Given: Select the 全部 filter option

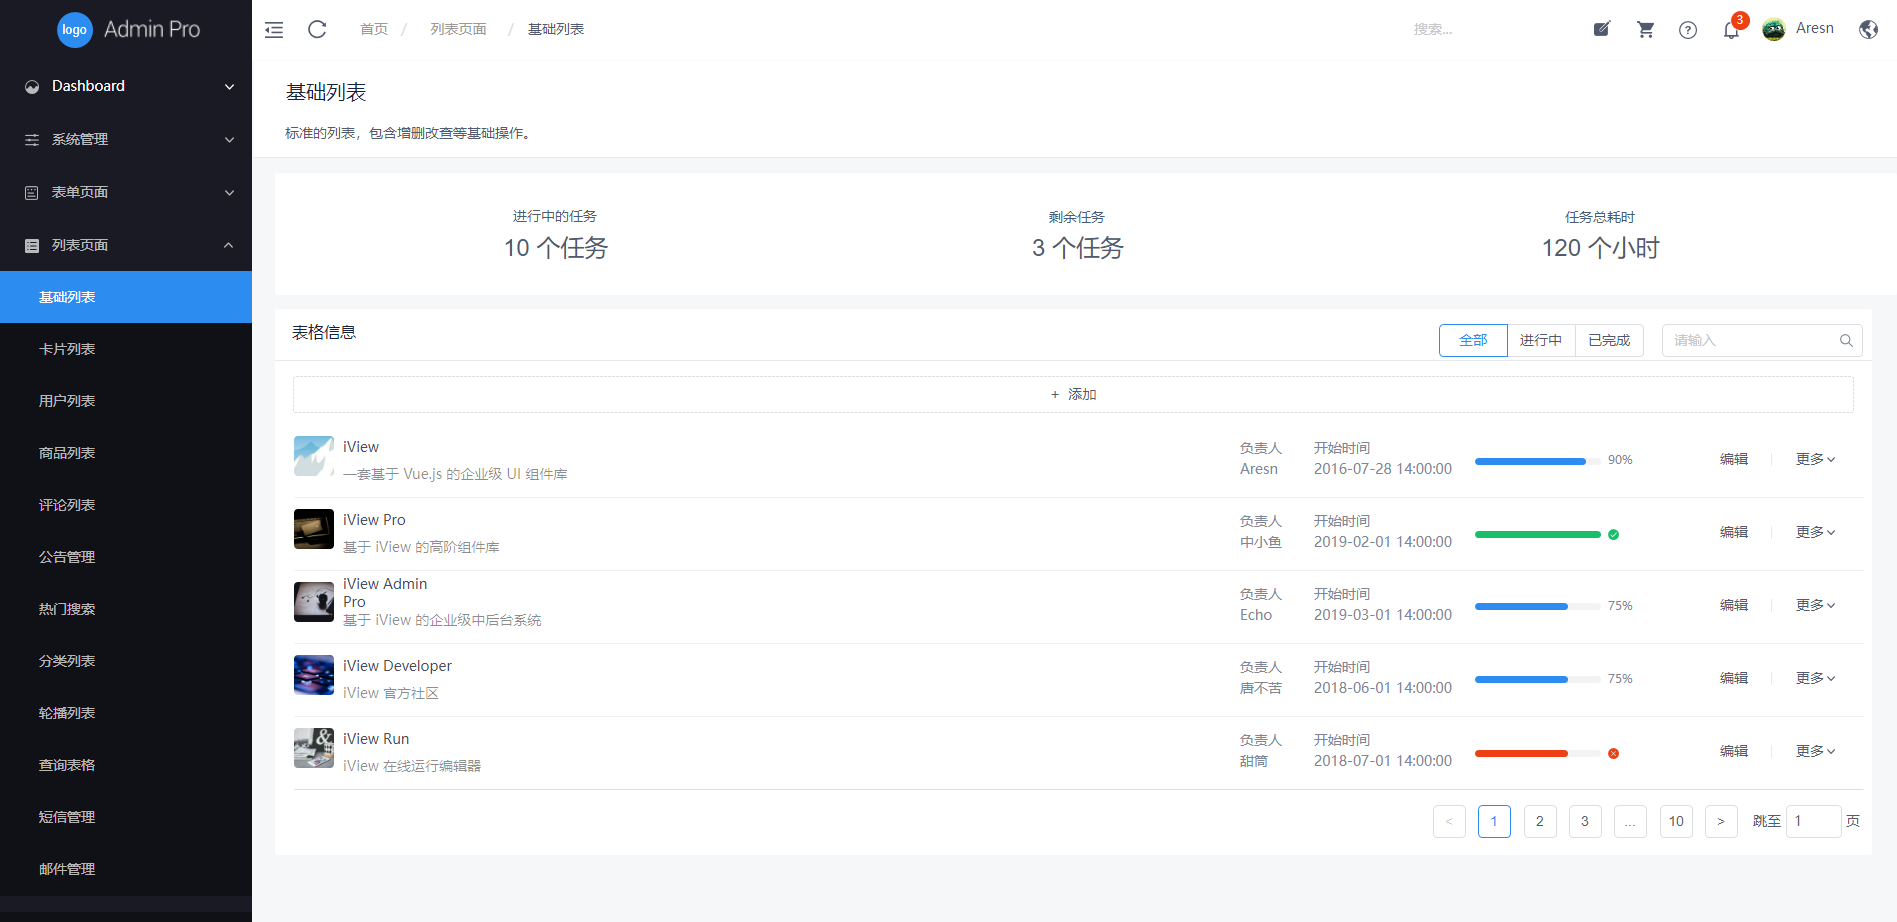Looking at the screenshot, I should (1472, 340).
